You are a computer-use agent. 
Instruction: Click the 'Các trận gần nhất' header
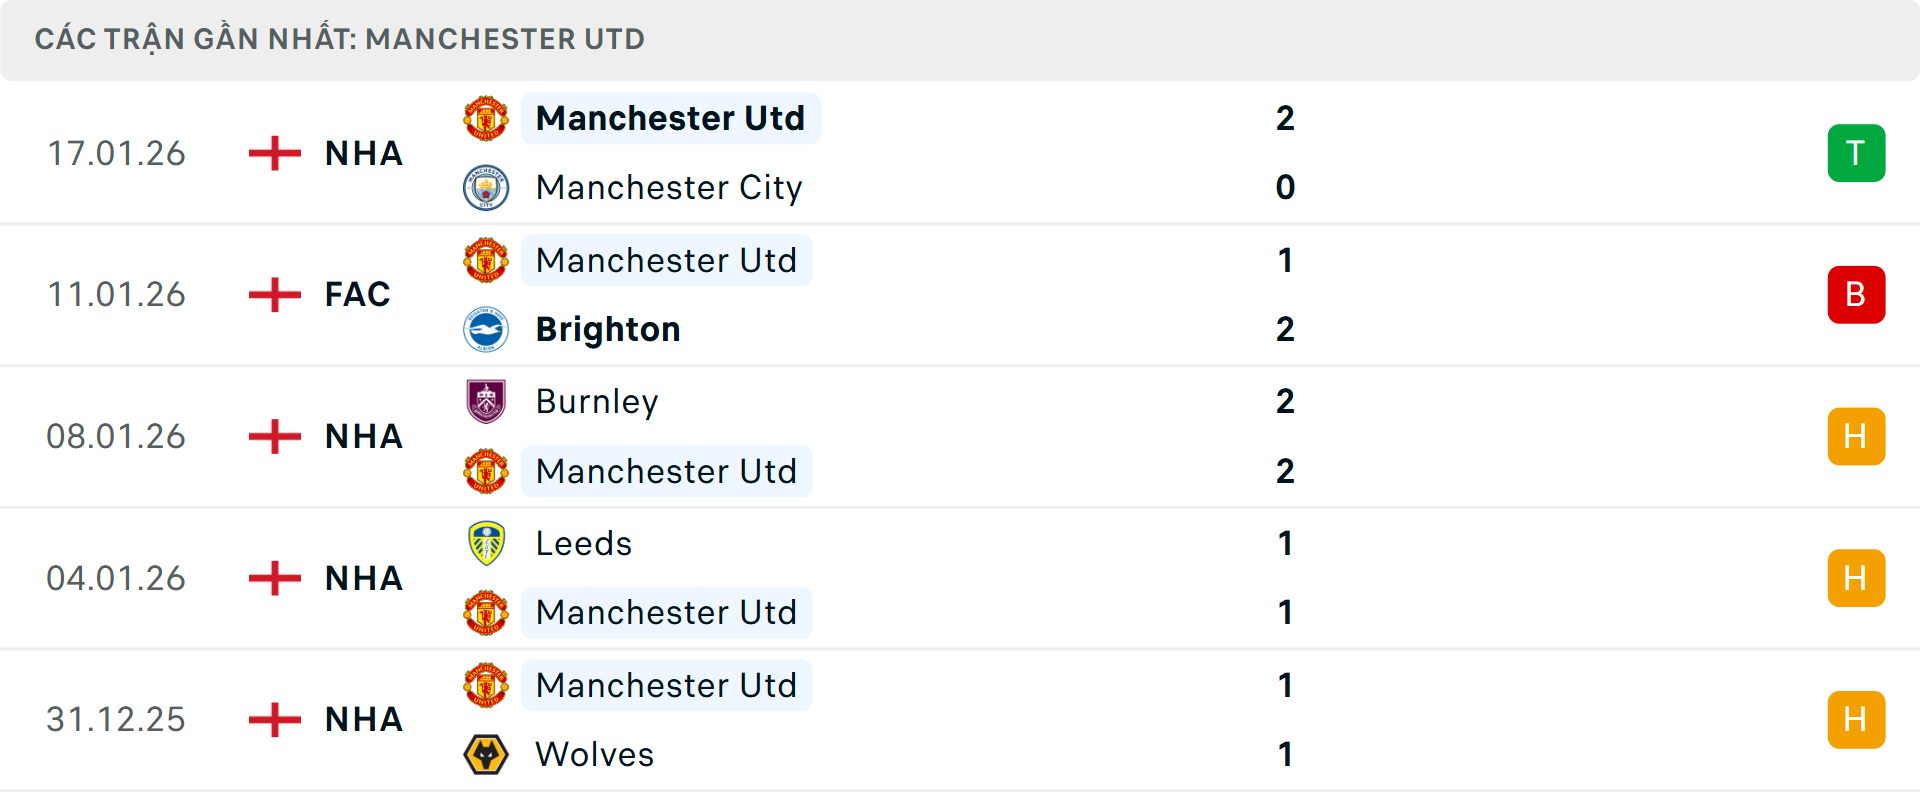[x=339, y=39]
